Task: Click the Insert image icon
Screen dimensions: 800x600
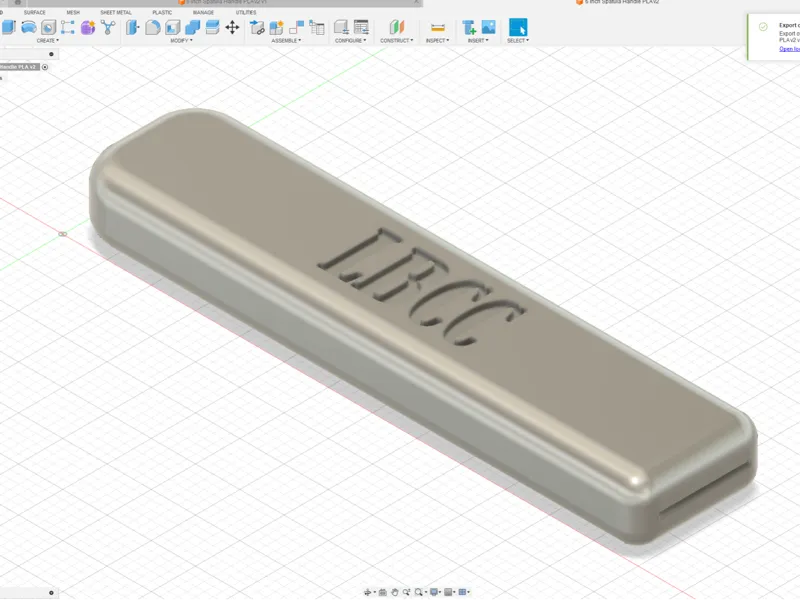Action: [x=488, y=27]
